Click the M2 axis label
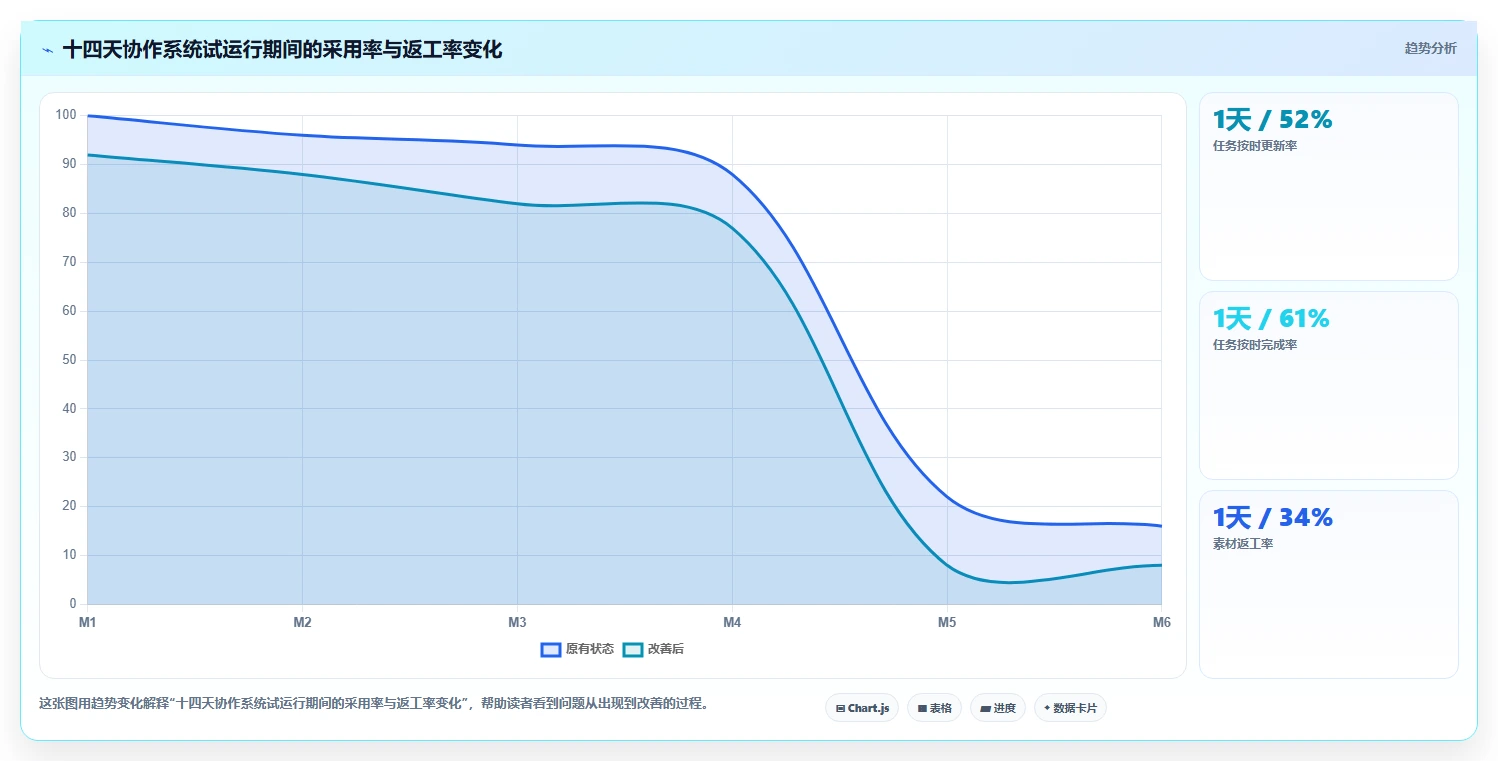 (302, 622)
